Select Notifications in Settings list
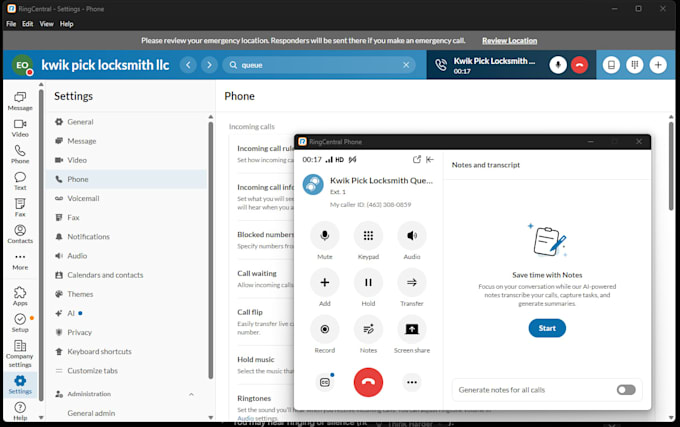Image resolution: width=680 pixels, height=427 pixels. point(126,237)
